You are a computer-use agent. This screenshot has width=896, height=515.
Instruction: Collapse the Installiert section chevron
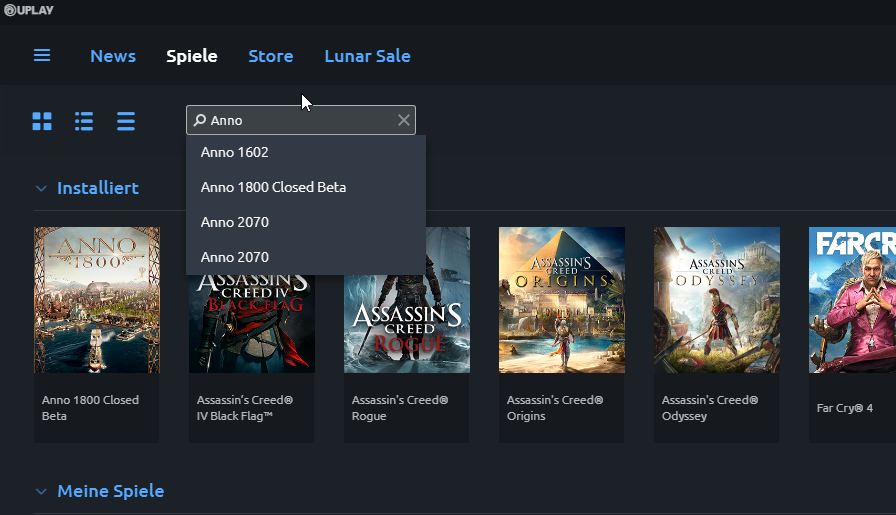coord(41,188)
